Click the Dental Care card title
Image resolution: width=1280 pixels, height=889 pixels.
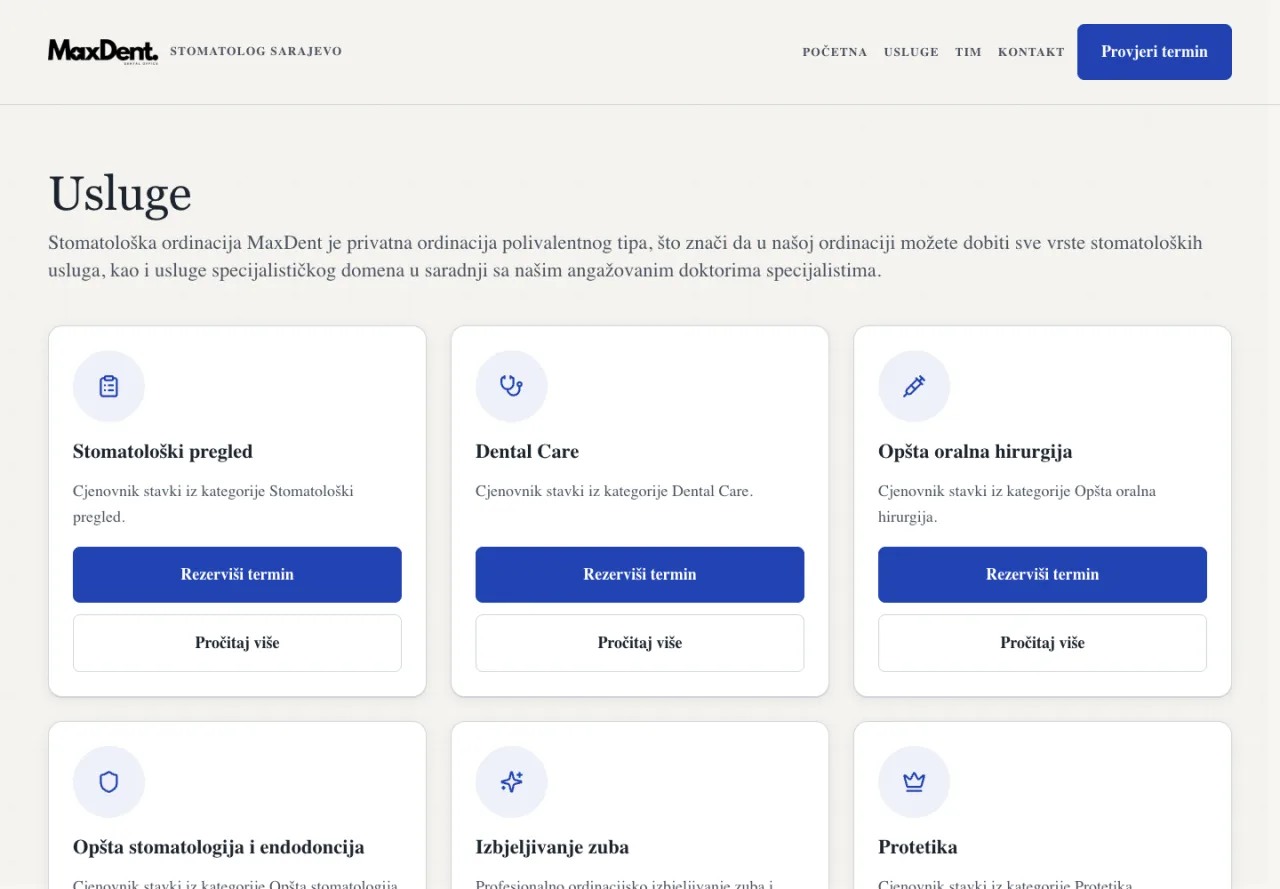(x=527, y=452)
